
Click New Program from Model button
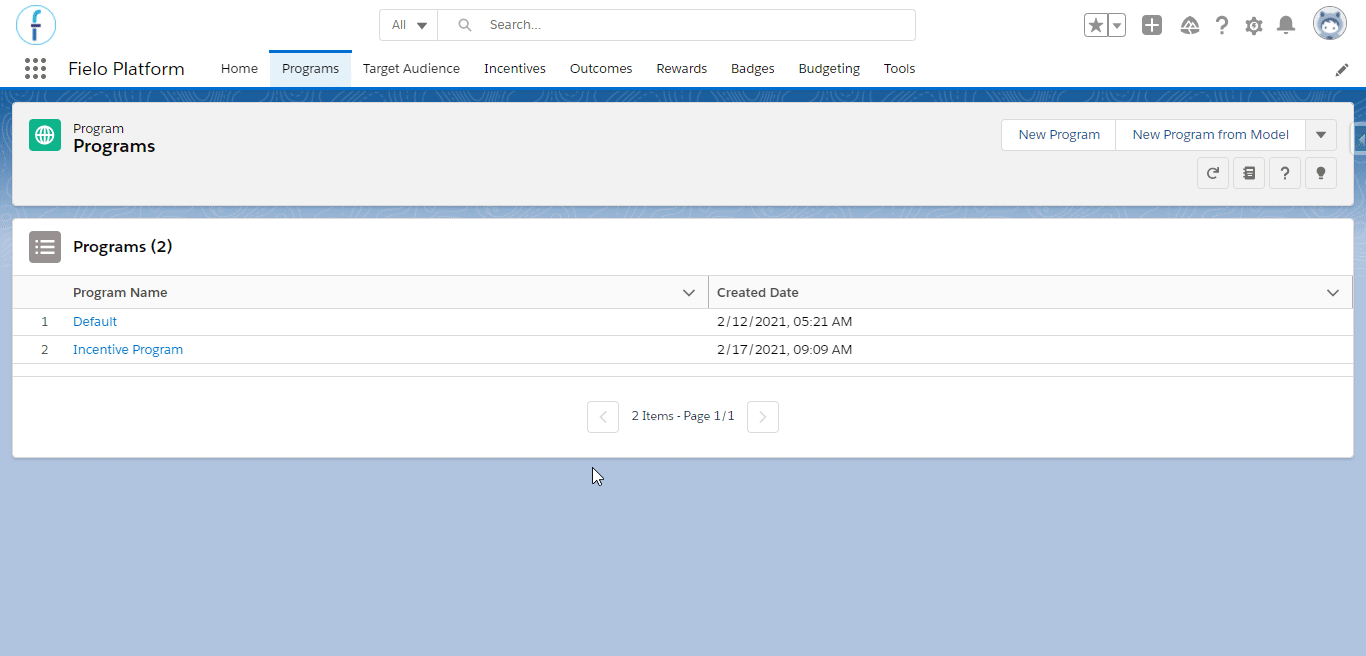[1210, 135]
